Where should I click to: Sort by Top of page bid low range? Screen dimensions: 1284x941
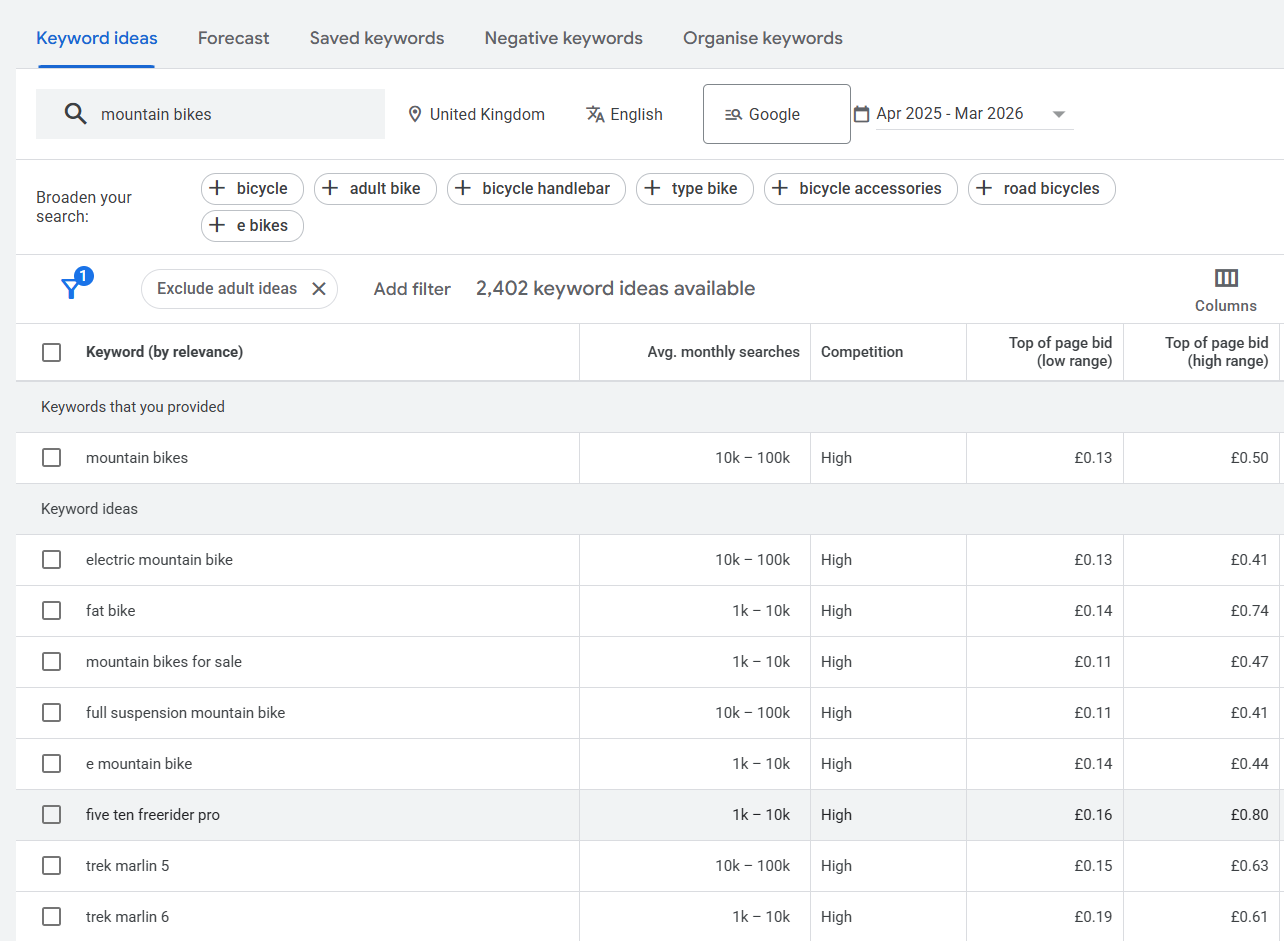pyautogui.click(x=1060, y=352)
